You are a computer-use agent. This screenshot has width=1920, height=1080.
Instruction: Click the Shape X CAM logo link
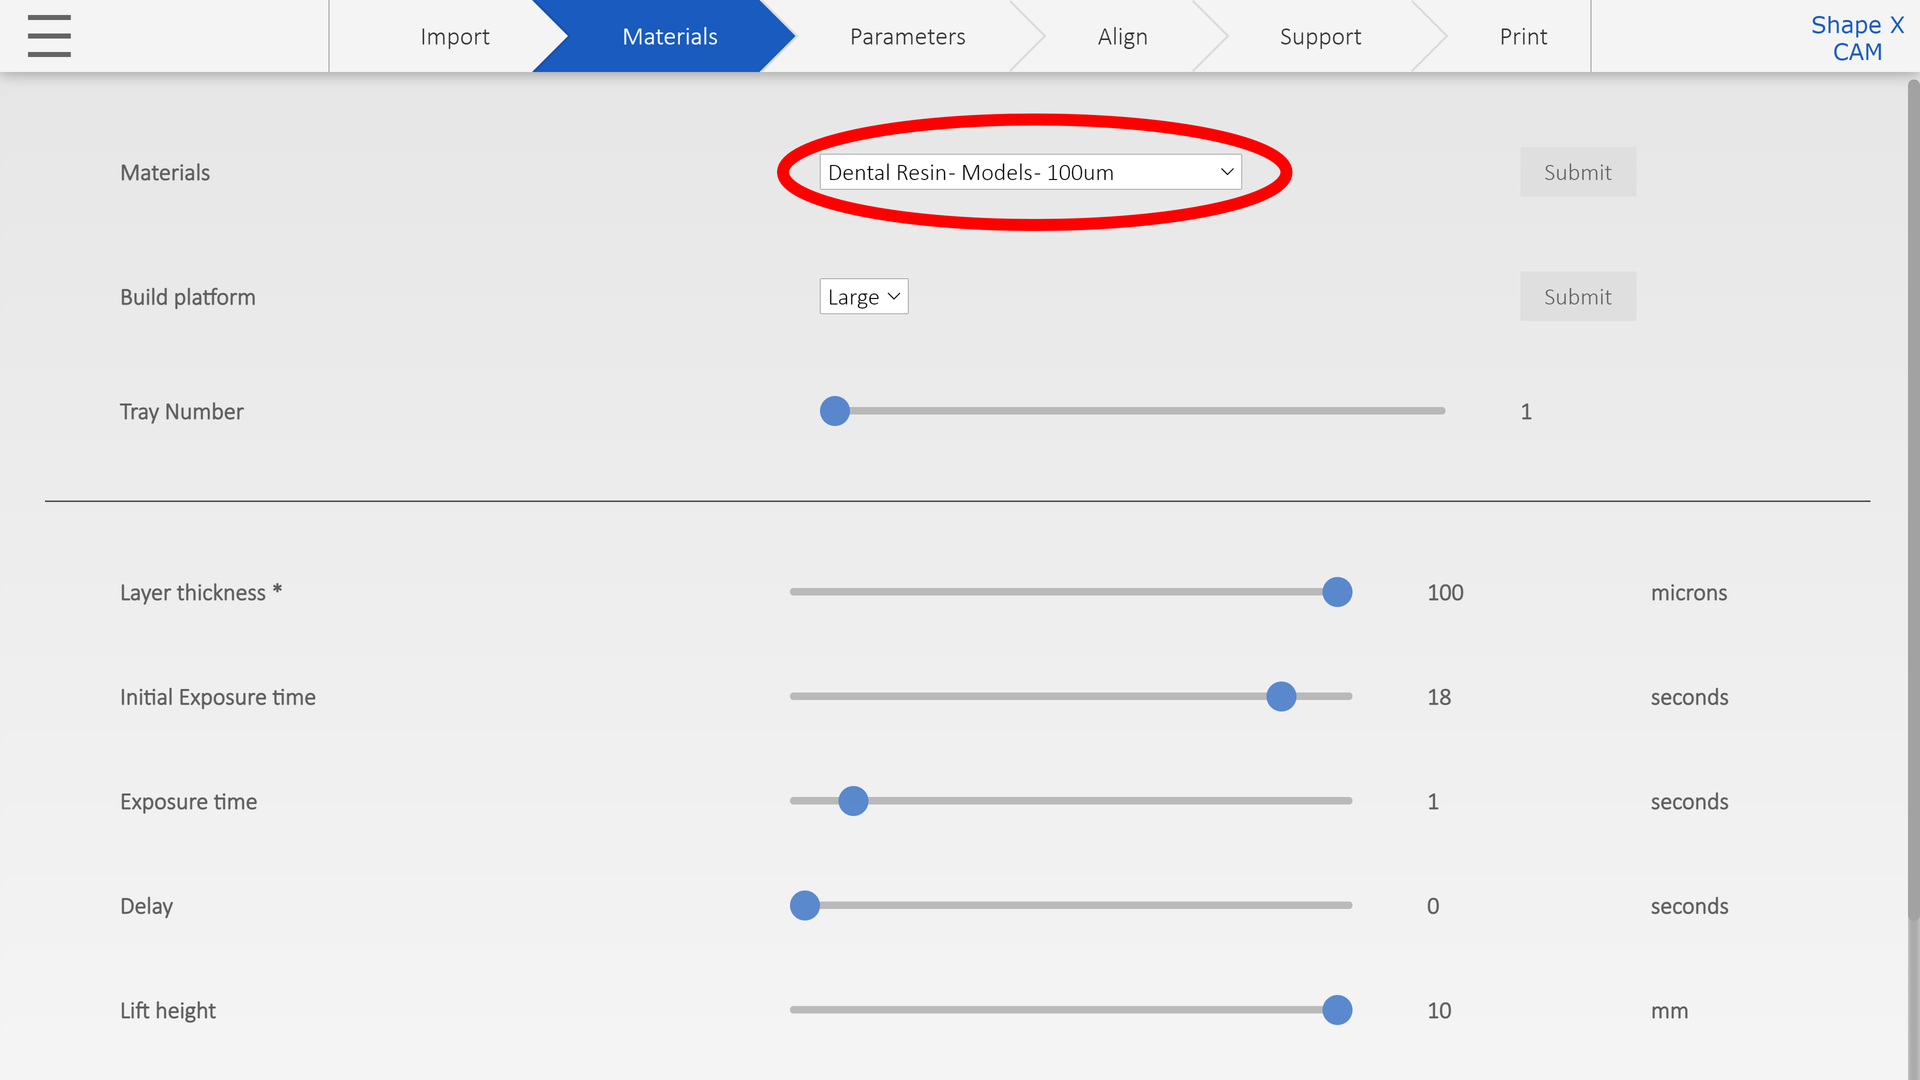(x=1856, y=38)
